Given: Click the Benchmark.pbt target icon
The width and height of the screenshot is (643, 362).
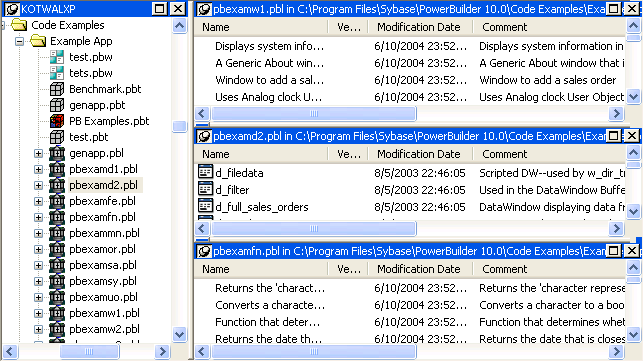Looking at the screenshot, I should (x=57, y=89).
